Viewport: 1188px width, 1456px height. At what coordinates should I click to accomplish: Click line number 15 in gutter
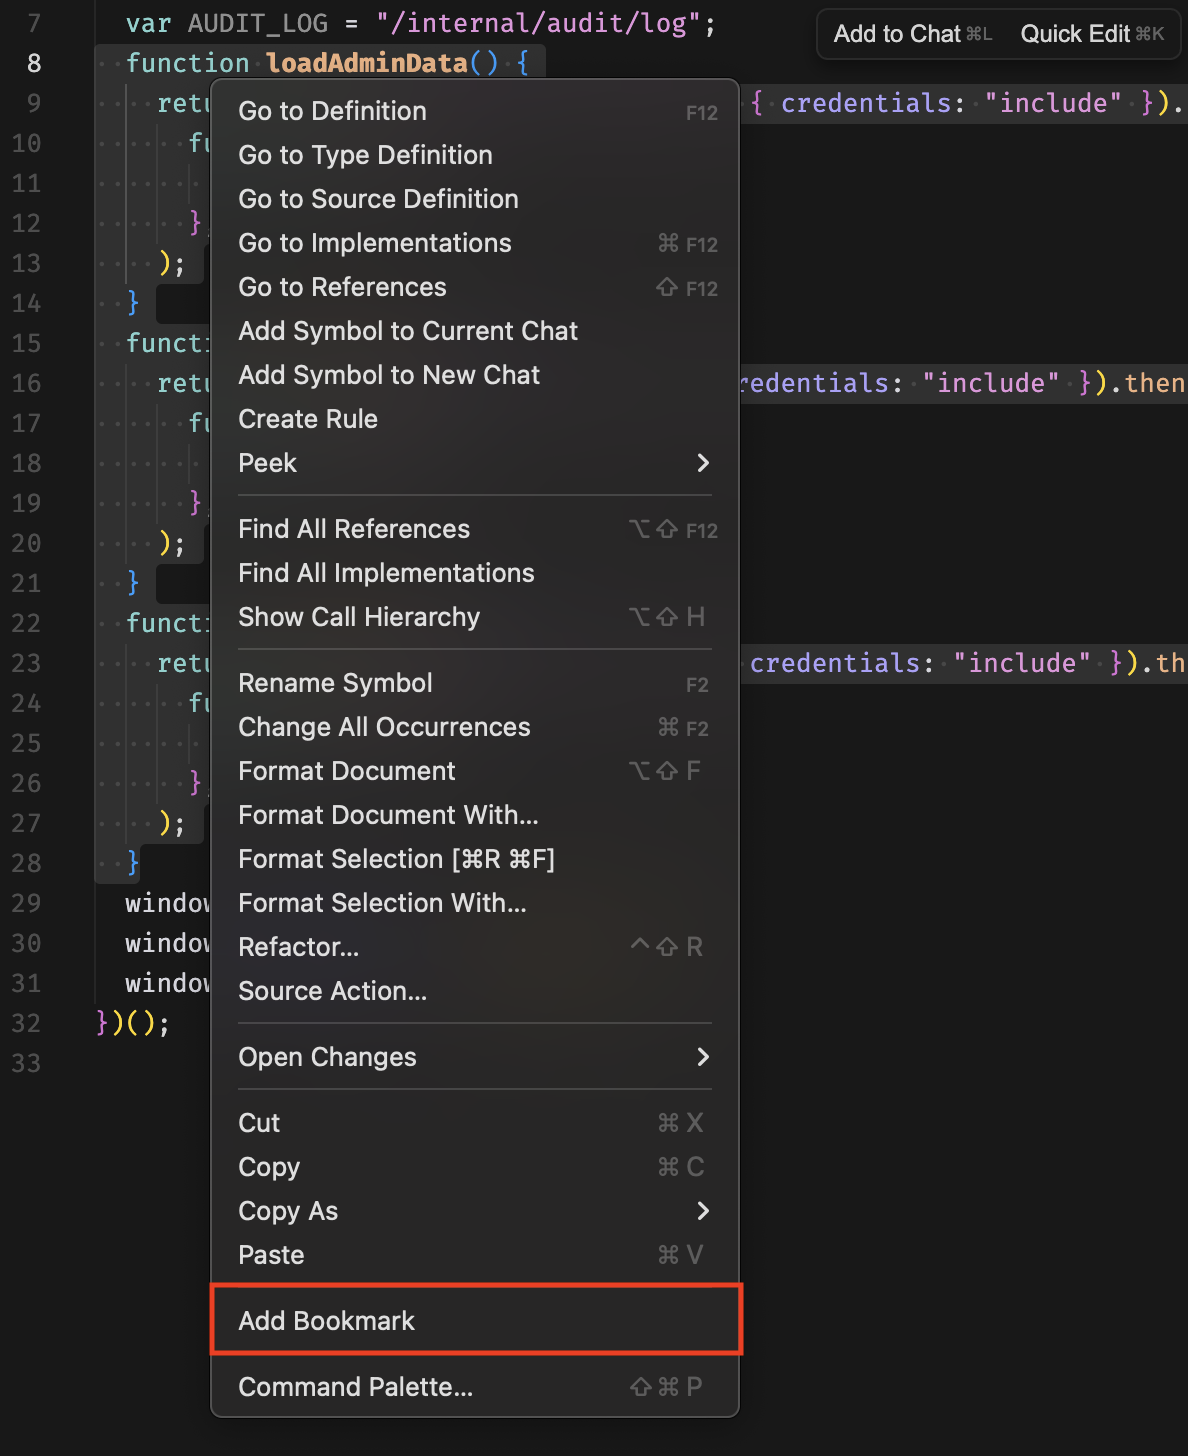[27, 343]
